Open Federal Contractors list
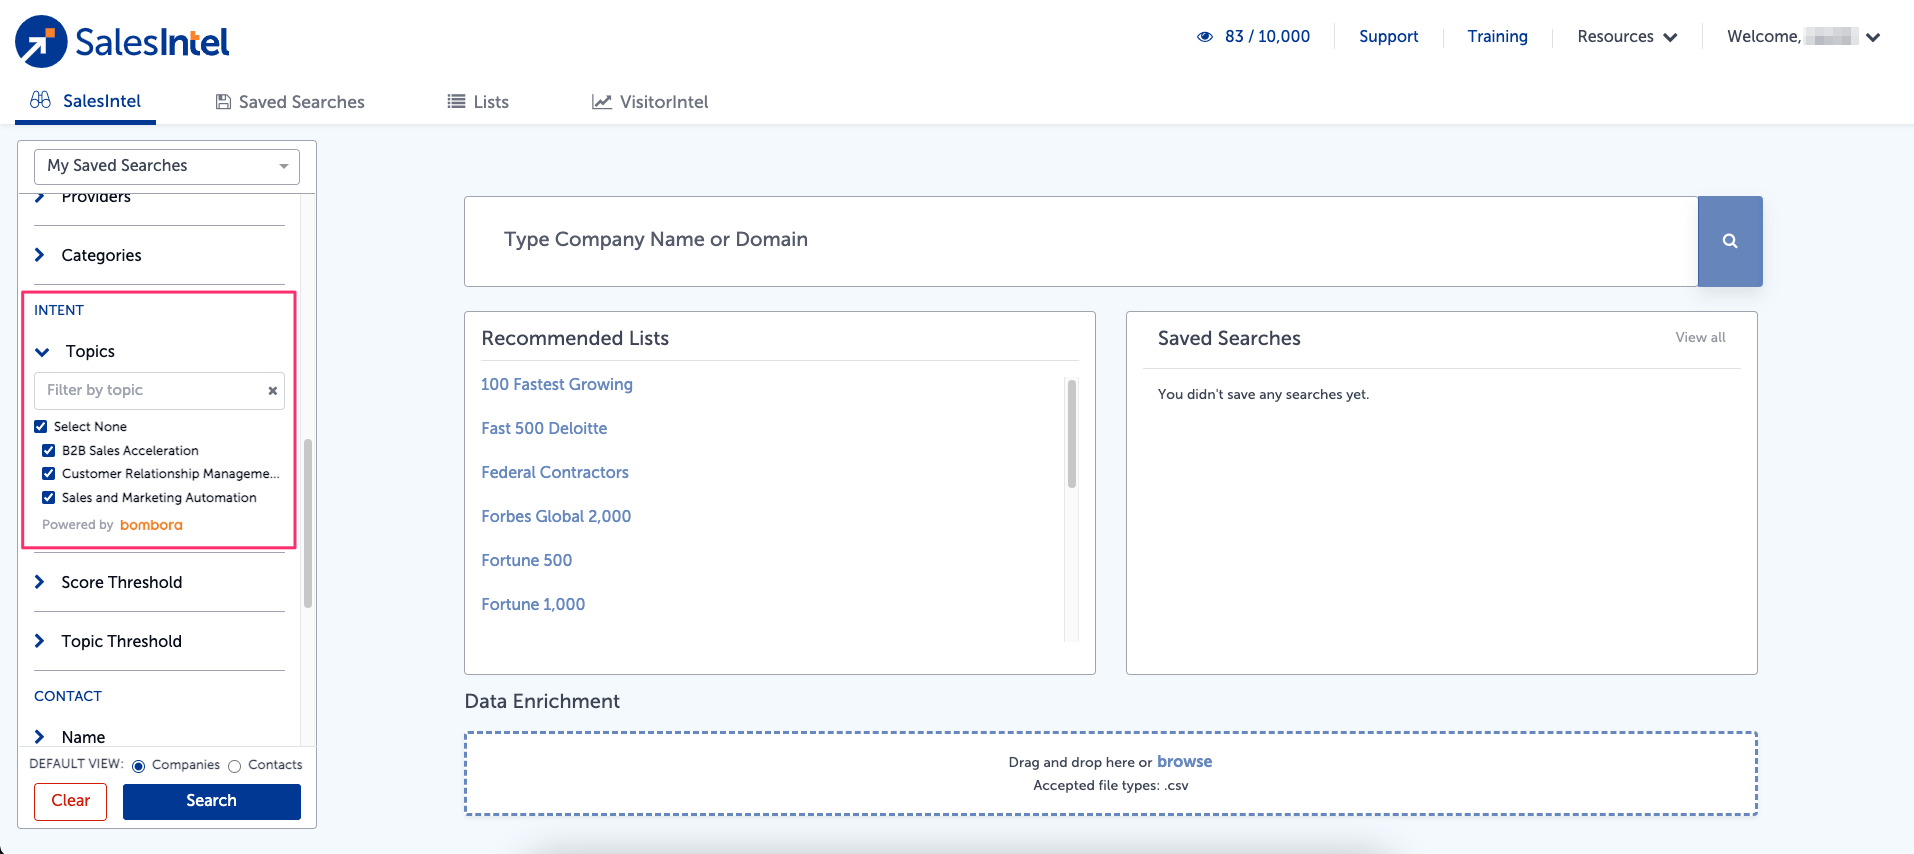 (555, 472)
